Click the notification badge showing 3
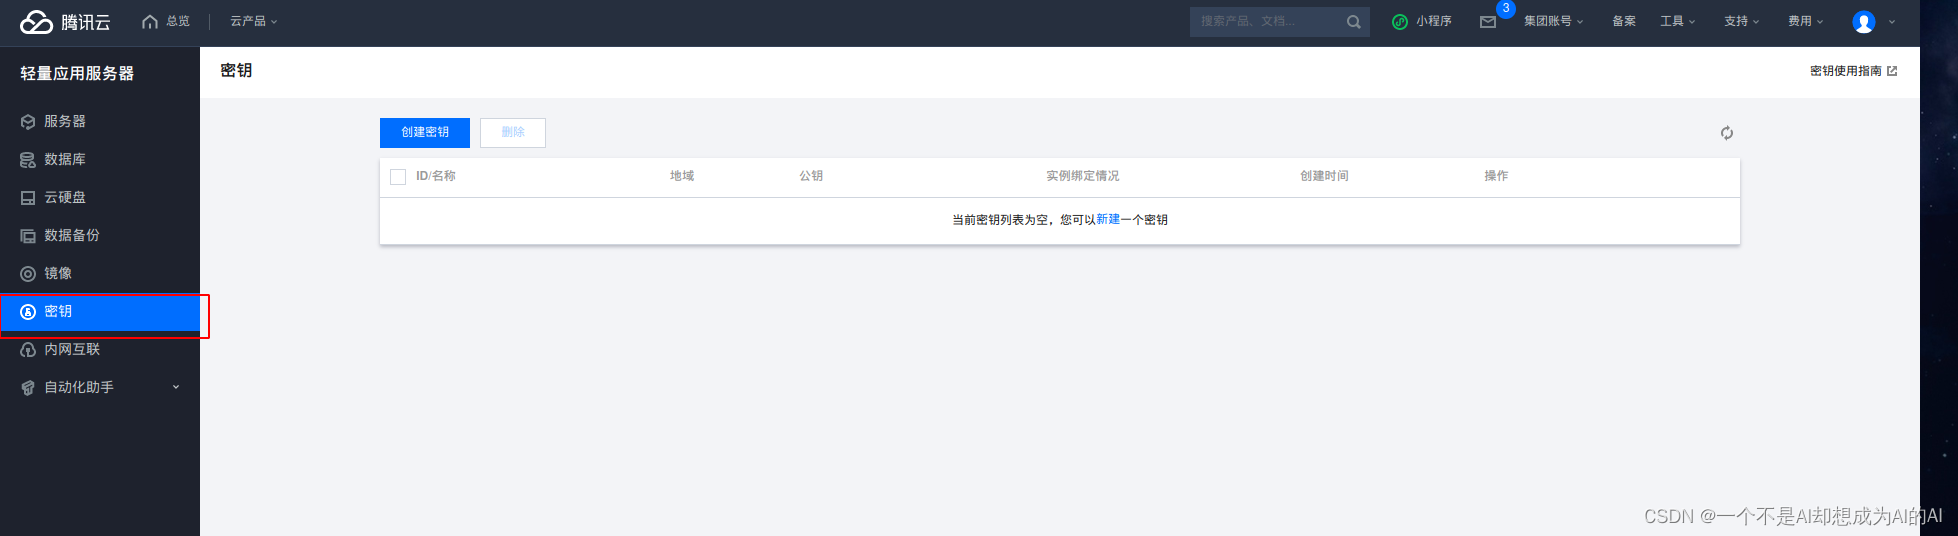 1506,9
